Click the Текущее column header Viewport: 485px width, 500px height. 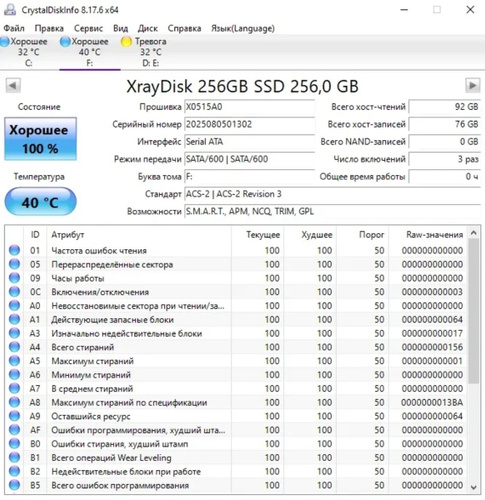click(x=258, y=235)
